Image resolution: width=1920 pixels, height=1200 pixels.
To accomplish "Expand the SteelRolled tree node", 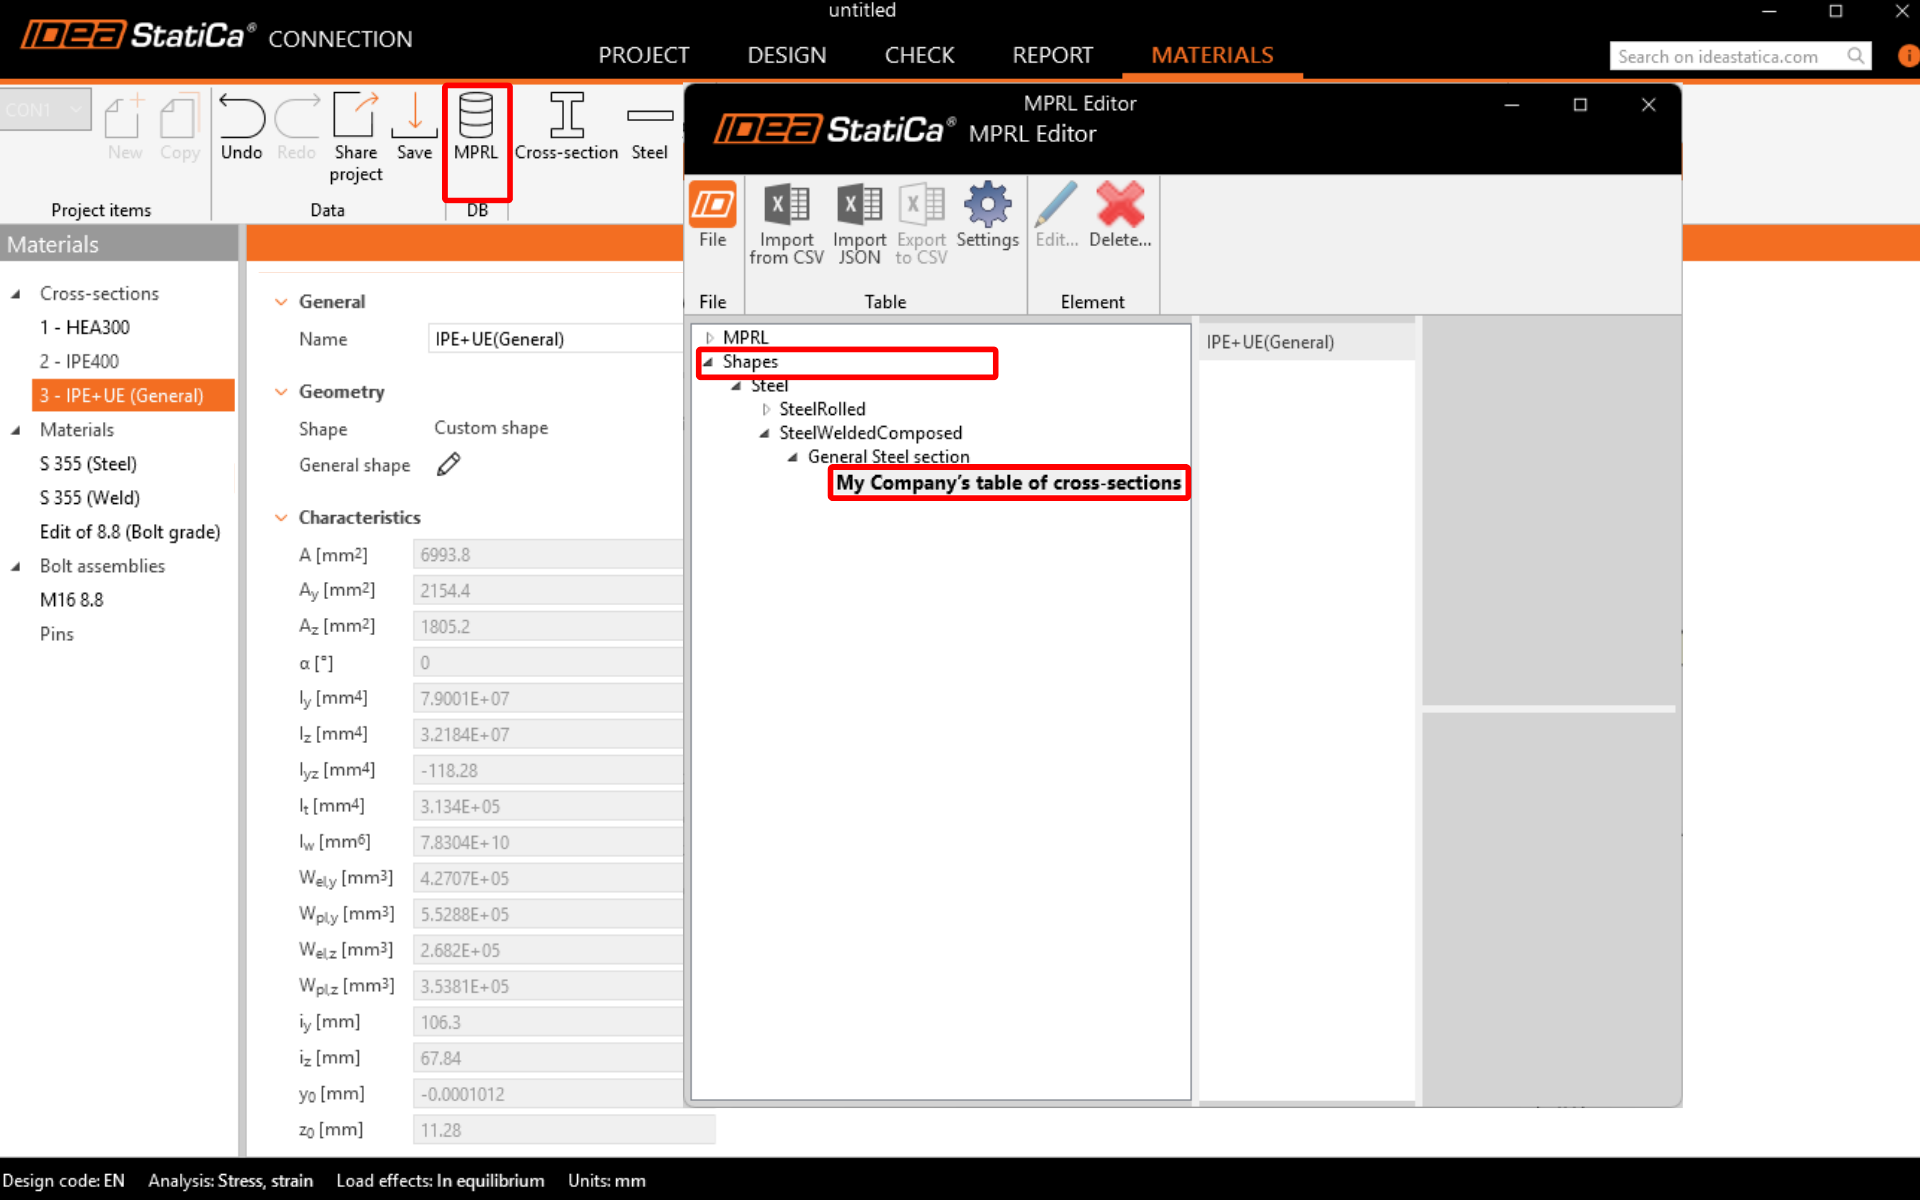I will [x=766, y=409].
